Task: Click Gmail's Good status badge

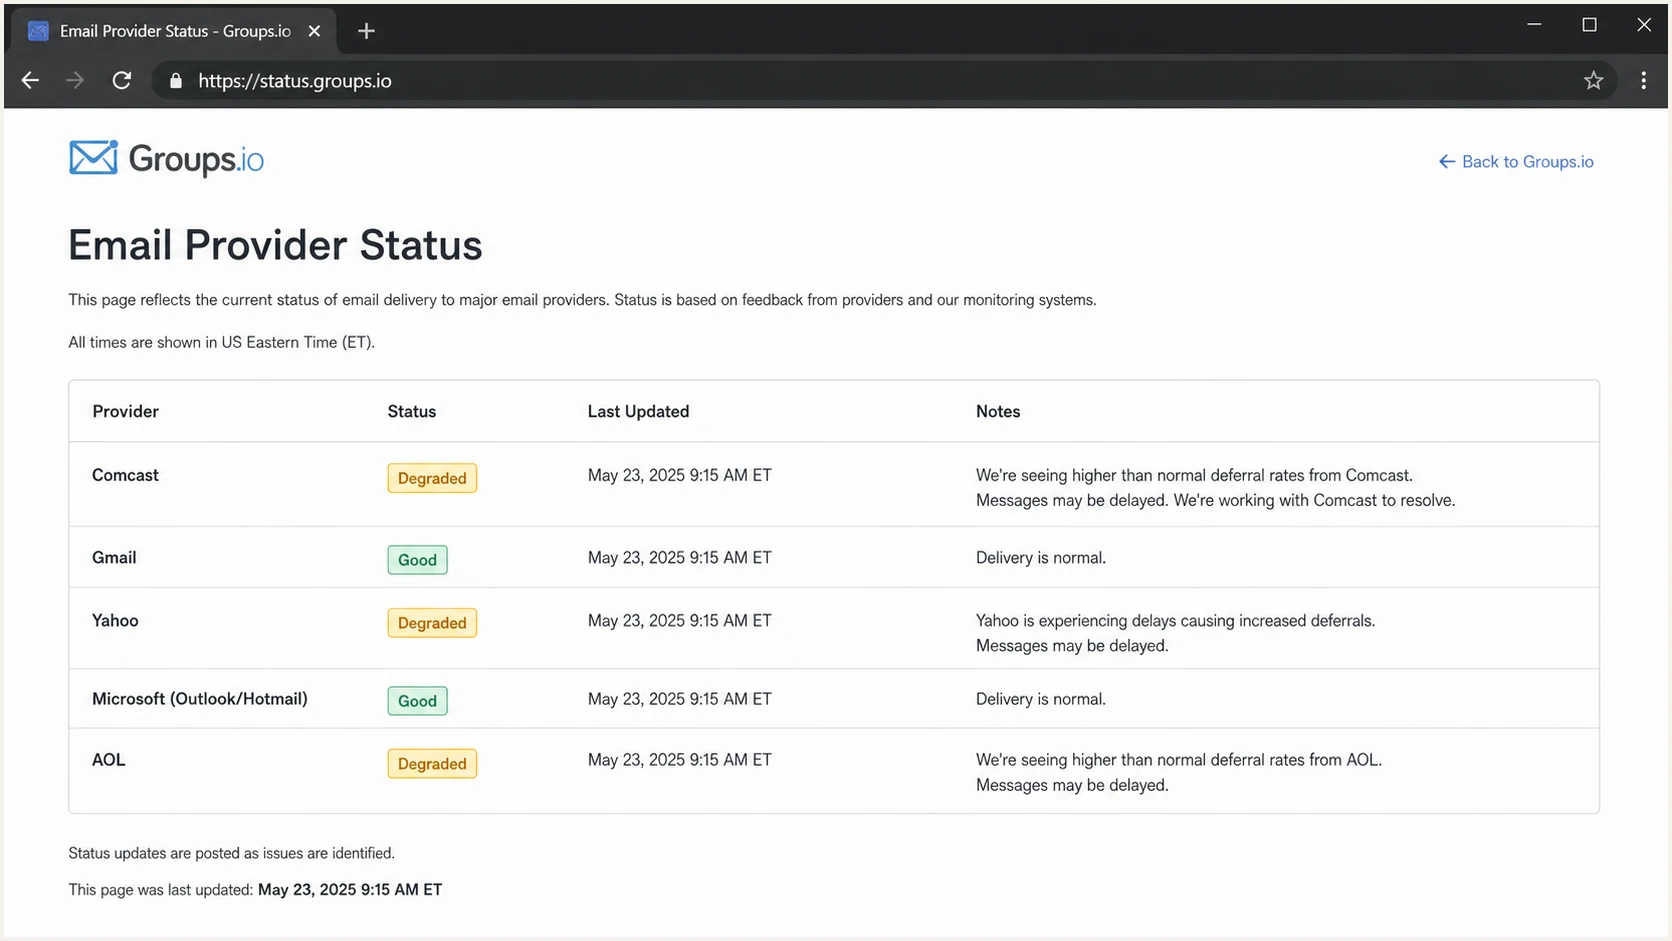Action: point(417,560)
